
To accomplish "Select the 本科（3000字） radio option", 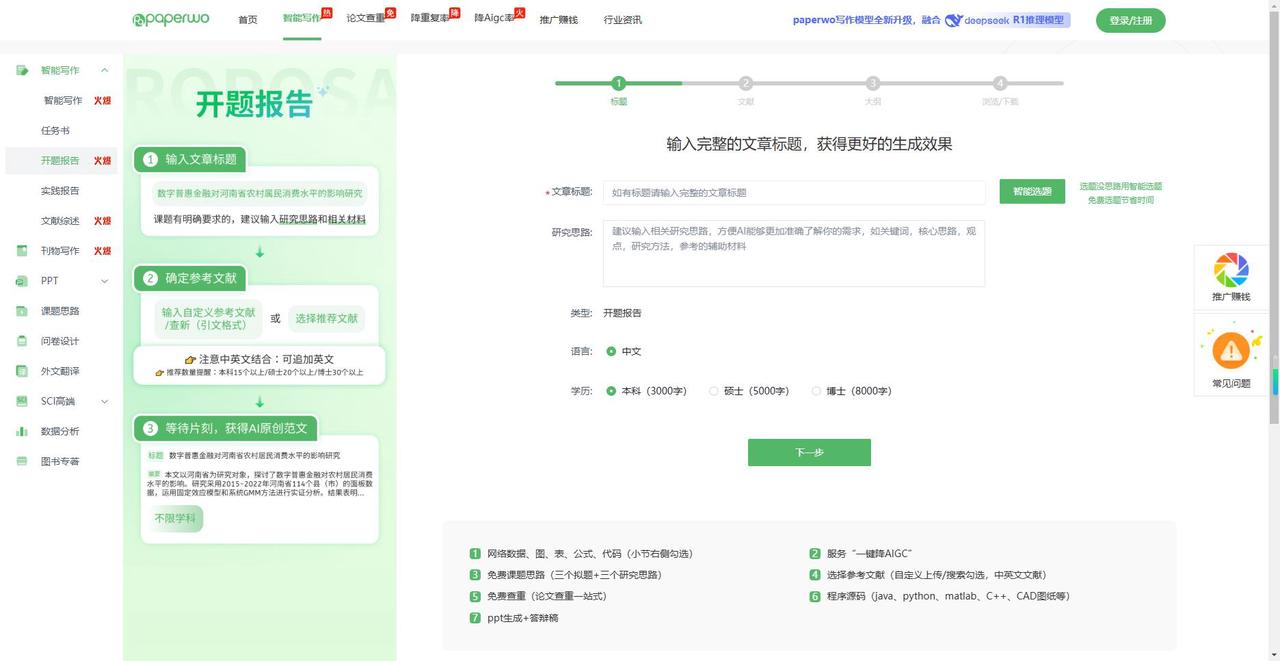I will 611,391.
